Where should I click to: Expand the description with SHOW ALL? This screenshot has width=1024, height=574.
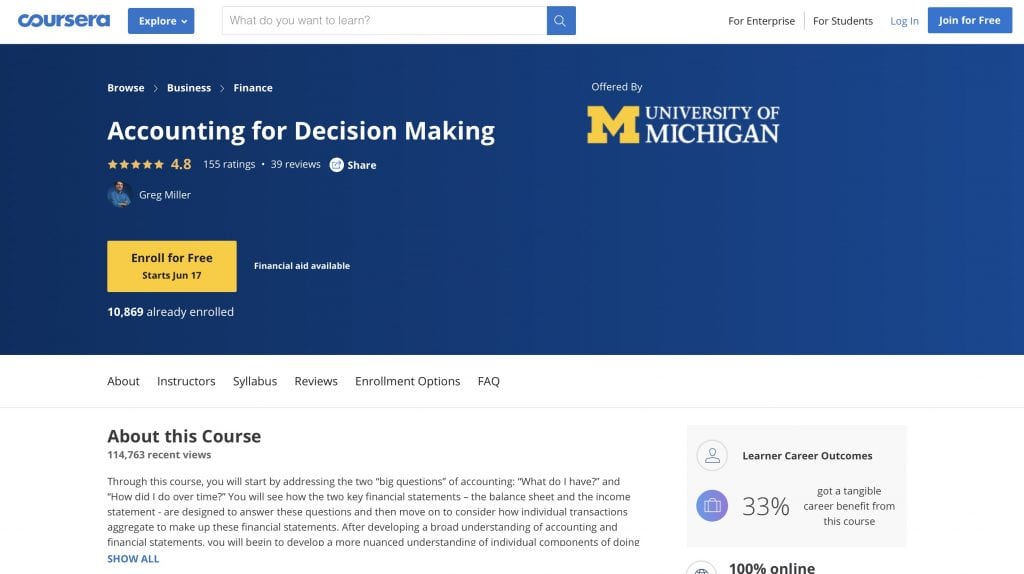point(133,558)
